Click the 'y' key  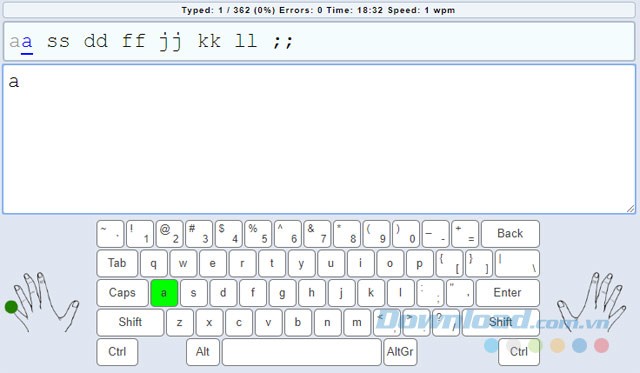pos(302,263)
